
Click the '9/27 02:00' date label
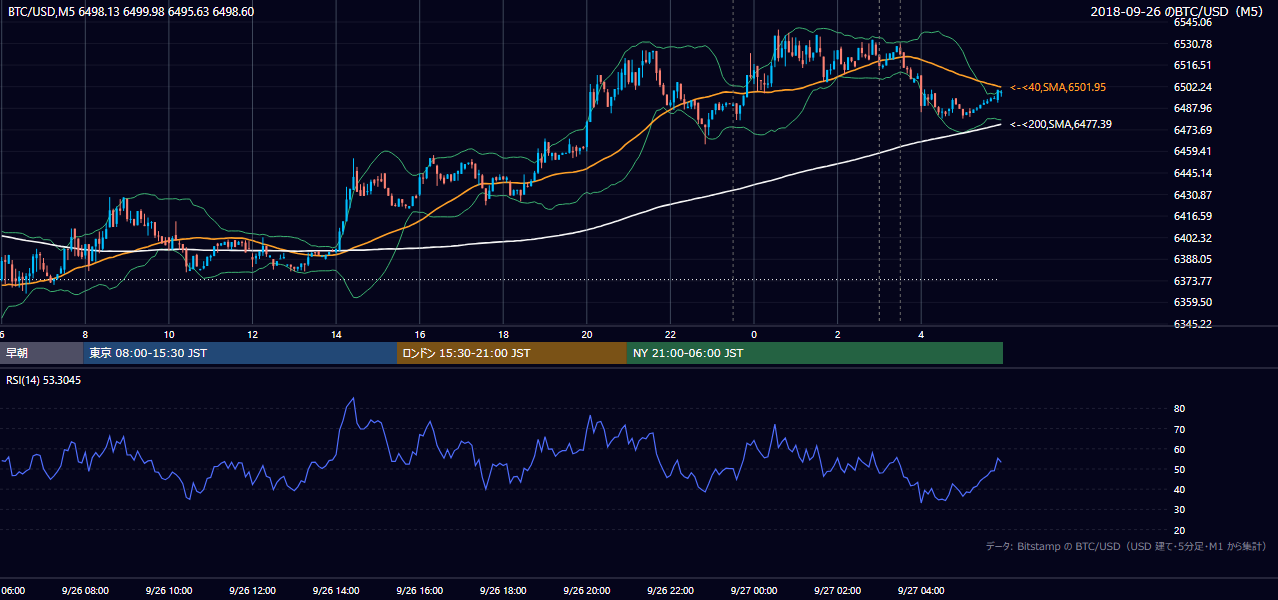[x=836, y=591]
